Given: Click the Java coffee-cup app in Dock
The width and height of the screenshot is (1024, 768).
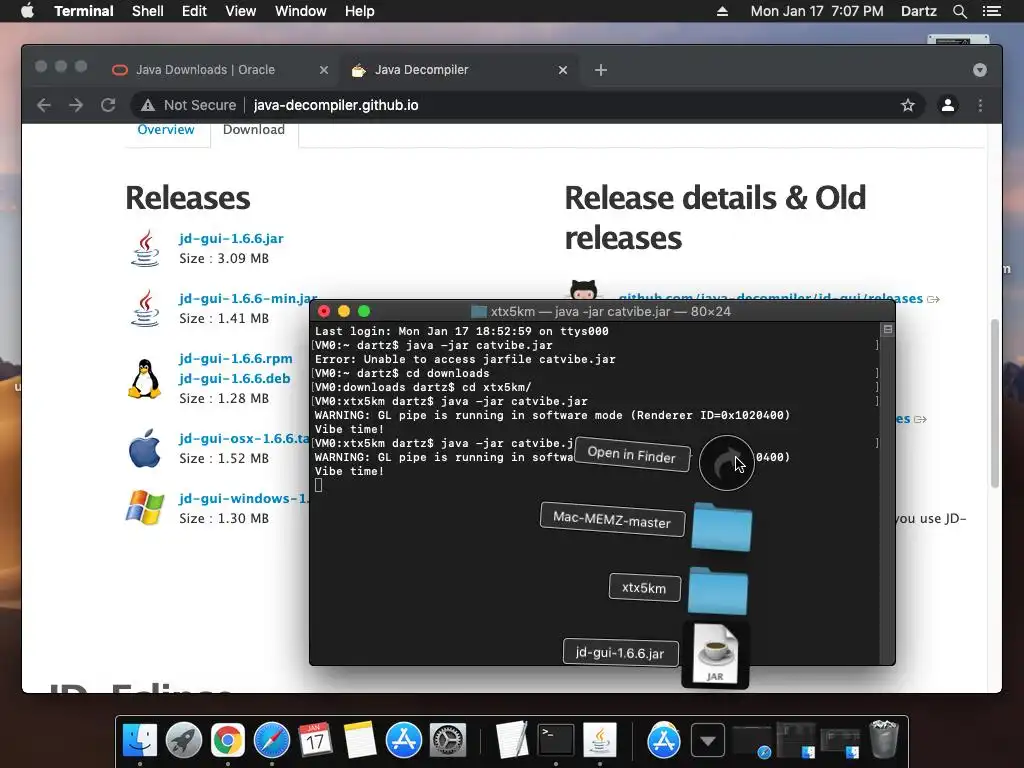Looking at the screenshot, I should (600, 740).
